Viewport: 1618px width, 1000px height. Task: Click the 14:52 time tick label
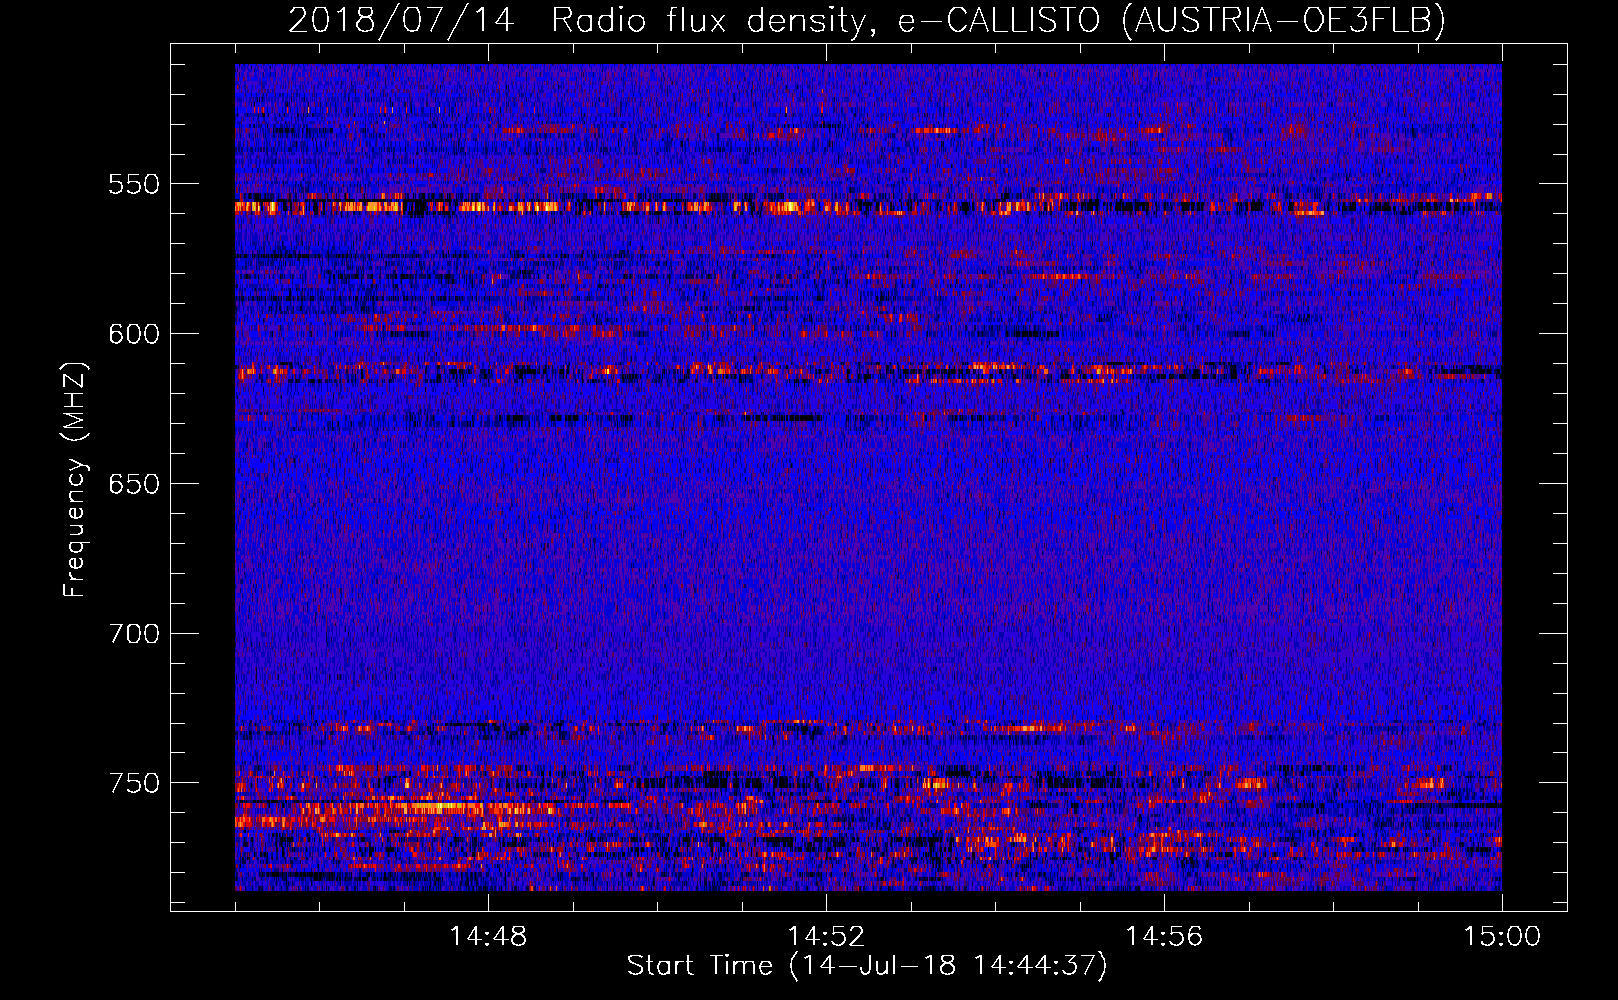pyautogui.click(x=826, y=937)
